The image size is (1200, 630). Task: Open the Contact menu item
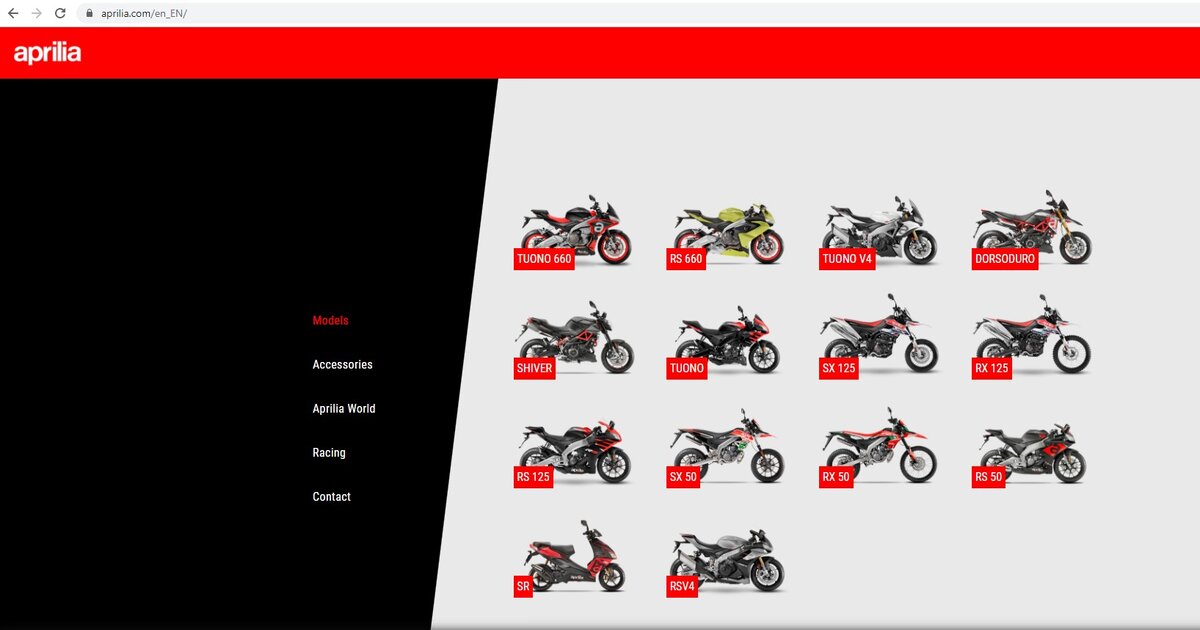(x=332, y=497)
